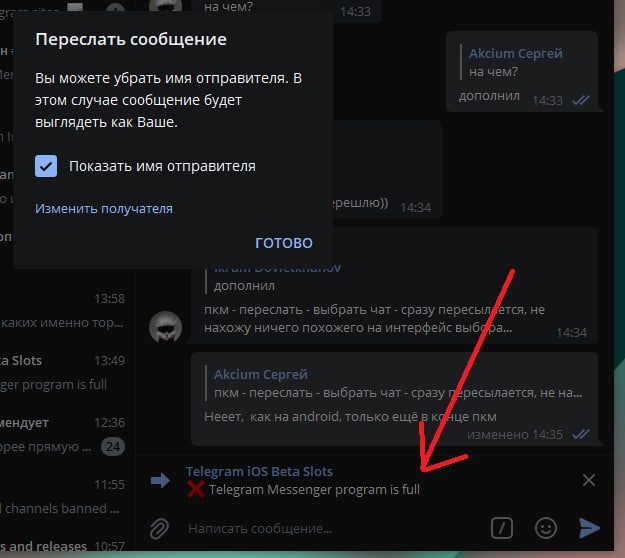Open the Telegram iOS Beta Slots forward preview
Screen dimensions: 625x558
303,481
